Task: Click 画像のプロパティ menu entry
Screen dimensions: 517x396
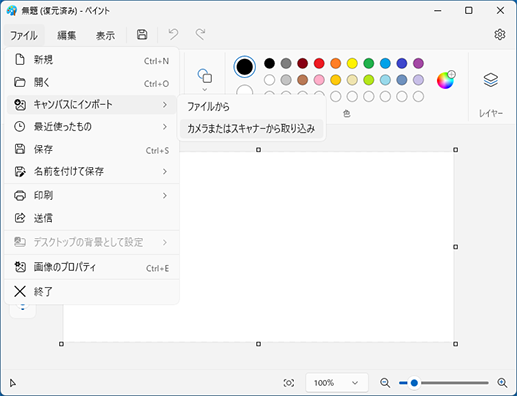Action: (x=91, y=267)
